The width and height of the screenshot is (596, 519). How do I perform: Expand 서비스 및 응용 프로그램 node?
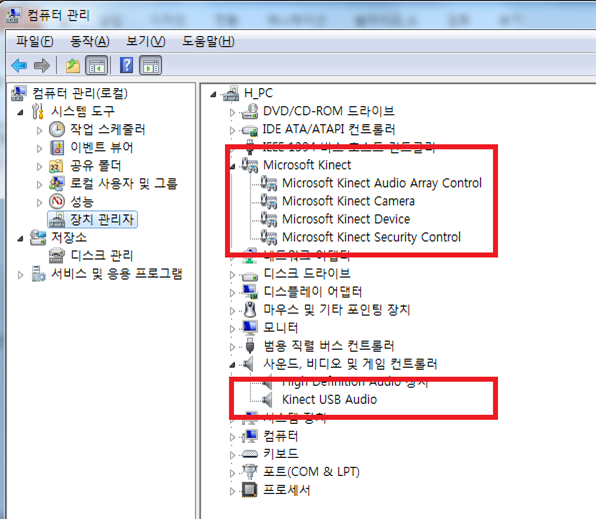point(21,275)
